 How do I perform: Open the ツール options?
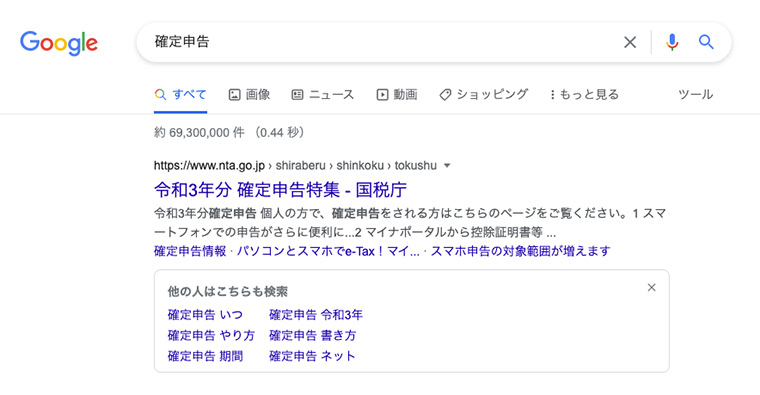tap(696, 95)
